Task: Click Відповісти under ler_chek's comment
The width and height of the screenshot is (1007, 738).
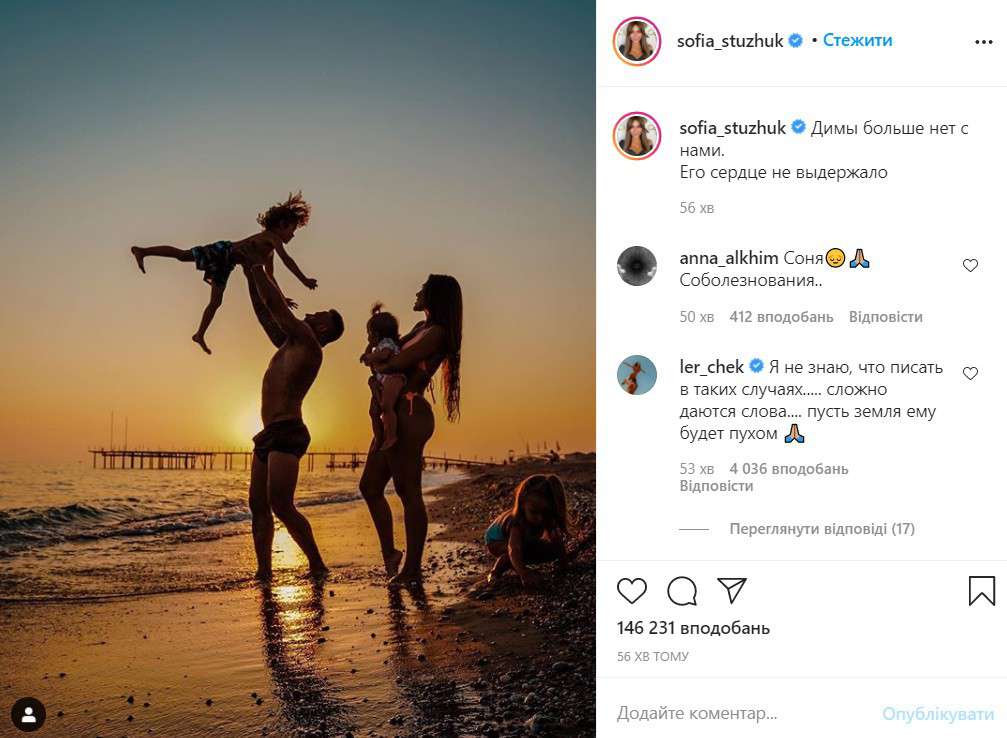Action: 713,485
